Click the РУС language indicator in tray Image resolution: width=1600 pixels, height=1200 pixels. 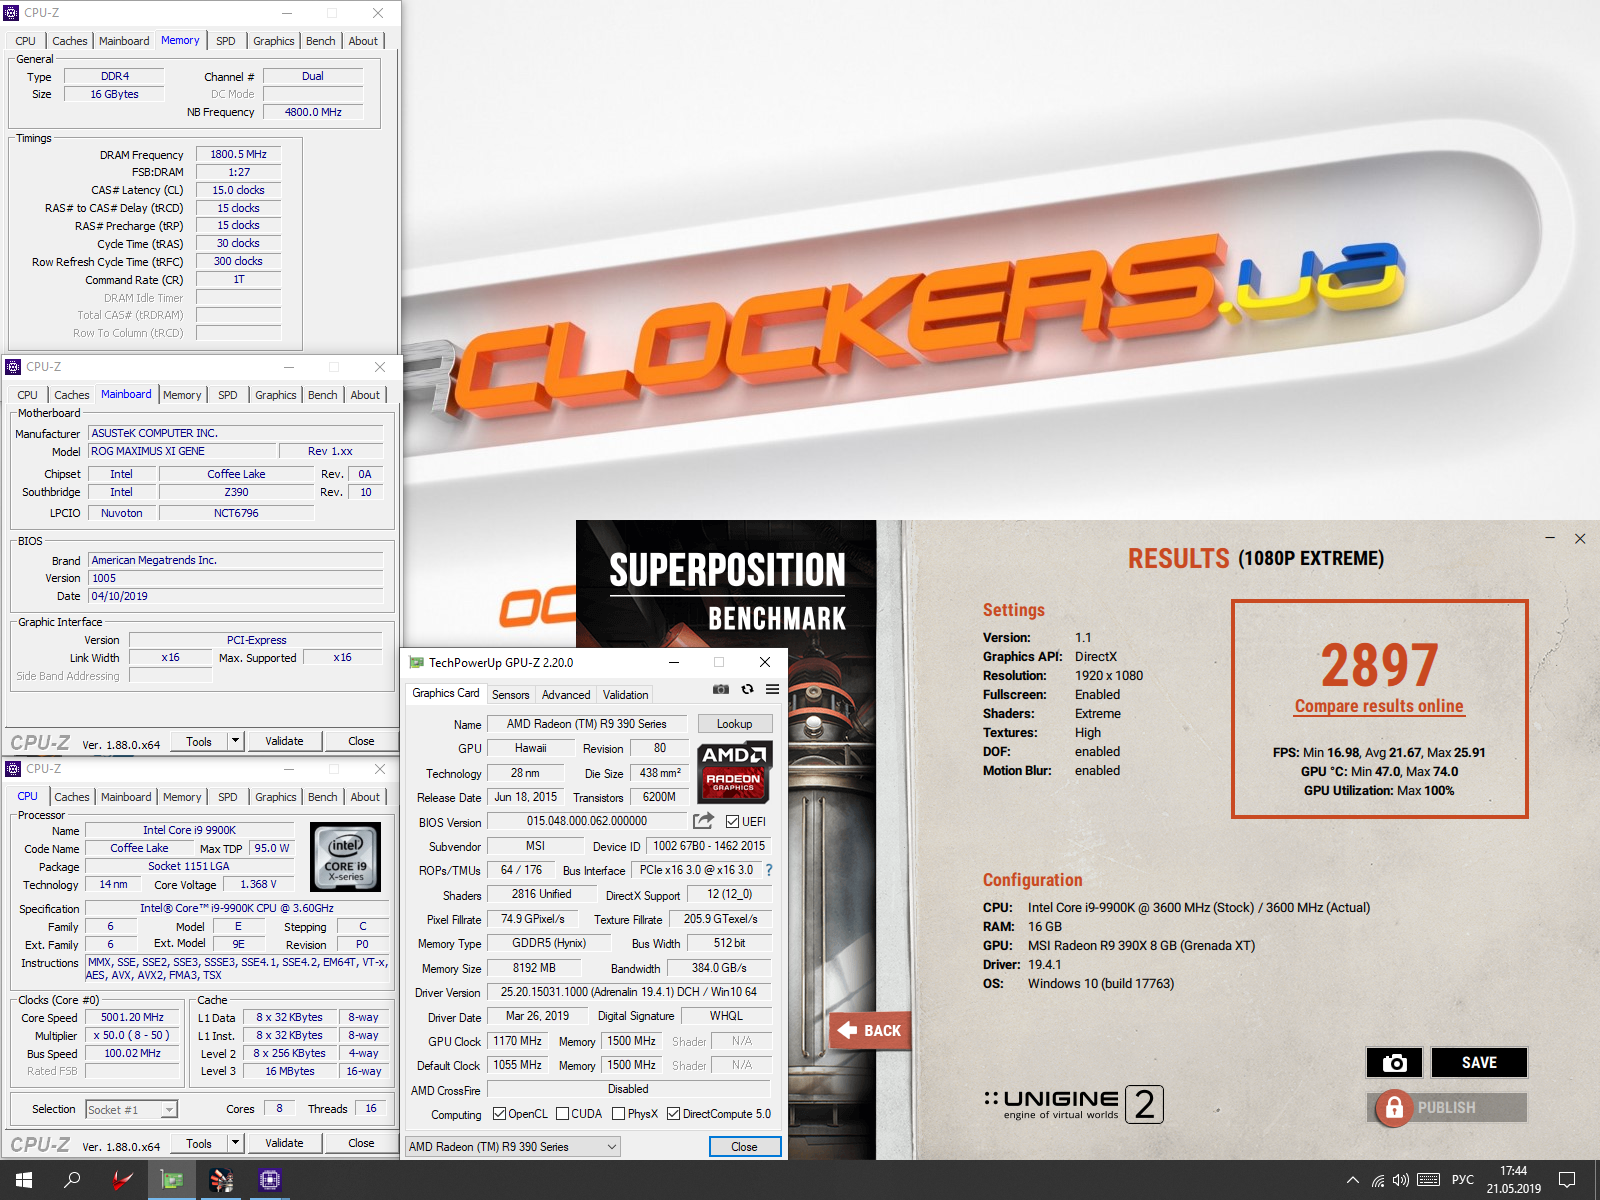(x=1463, y=1180)
